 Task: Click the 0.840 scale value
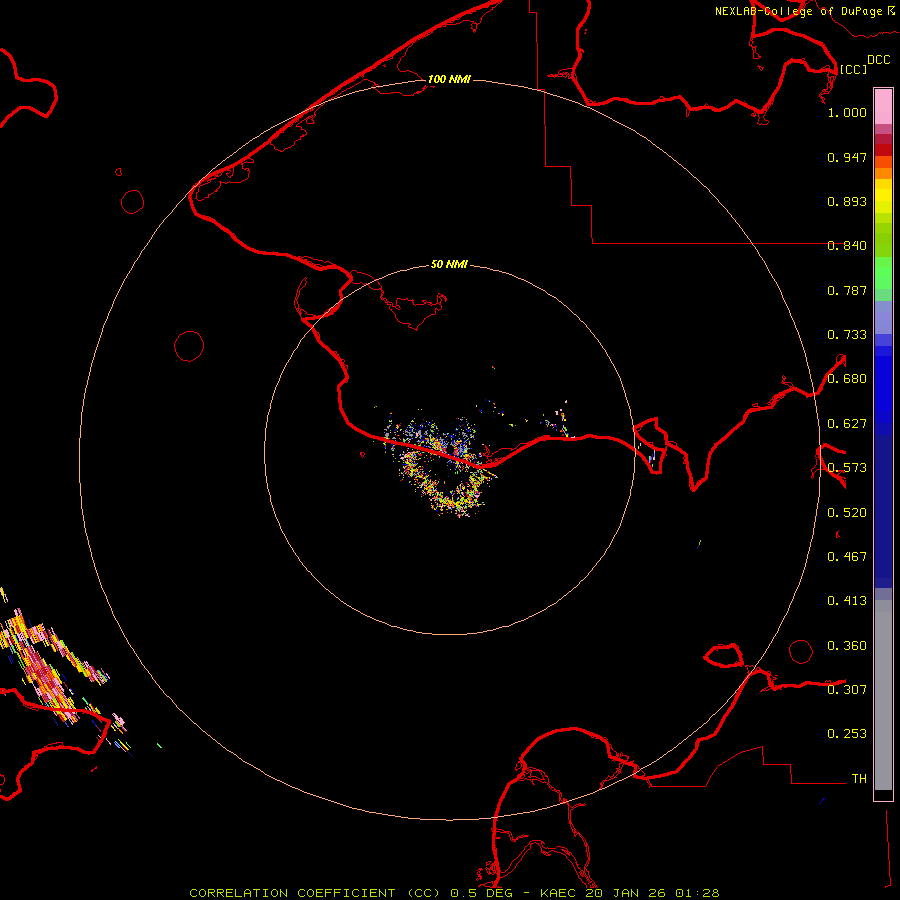(x=846, y=246)
